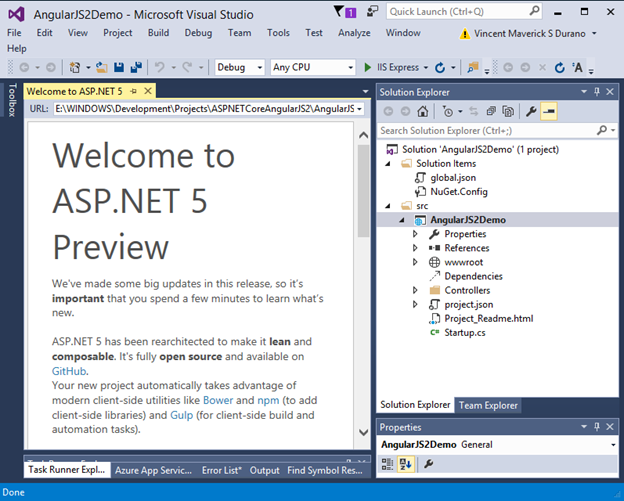Click the text size 'A' toolbar icon
Screen dimensions: 624x501
click(577, 68)
